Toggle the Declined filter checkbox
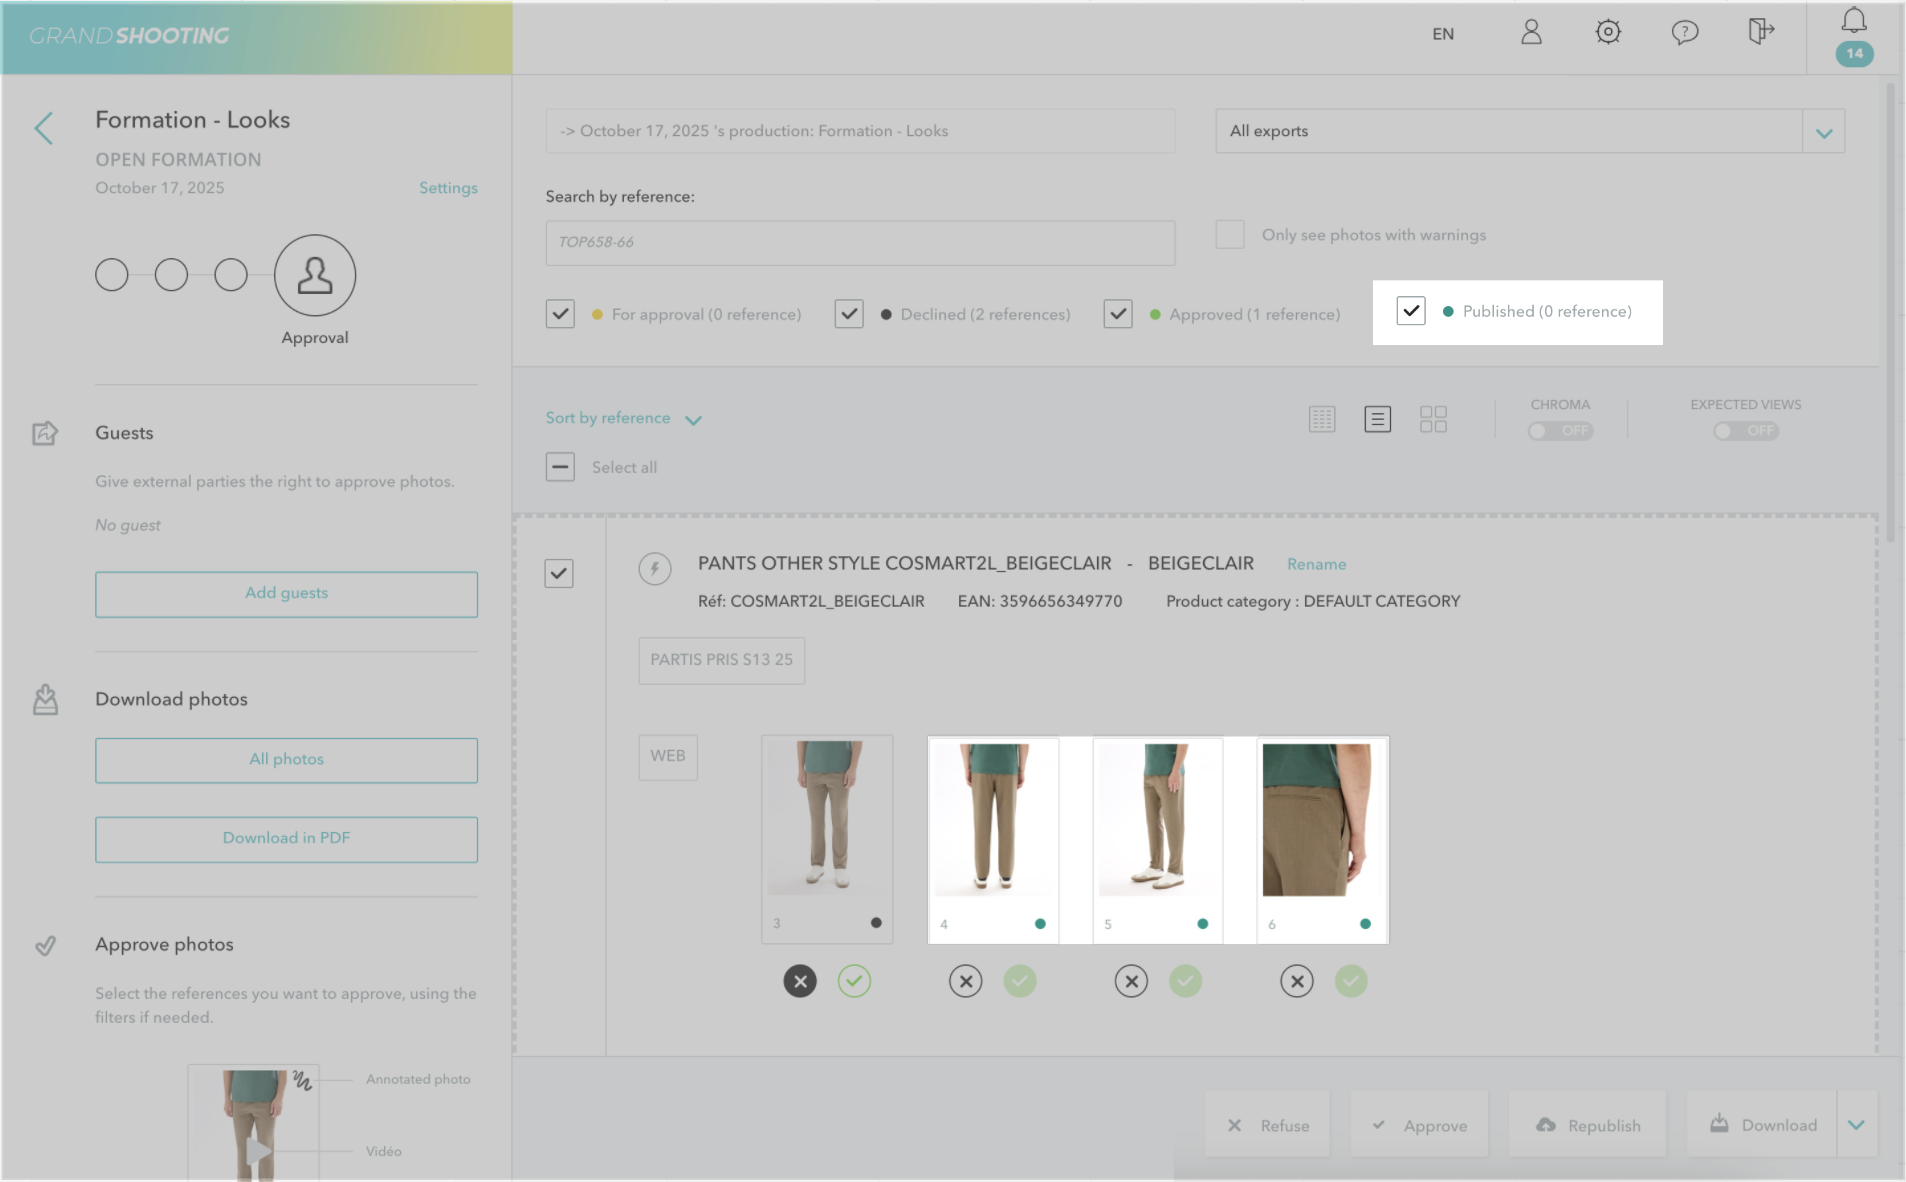Screen dimensions: 1906x1182 849,314
